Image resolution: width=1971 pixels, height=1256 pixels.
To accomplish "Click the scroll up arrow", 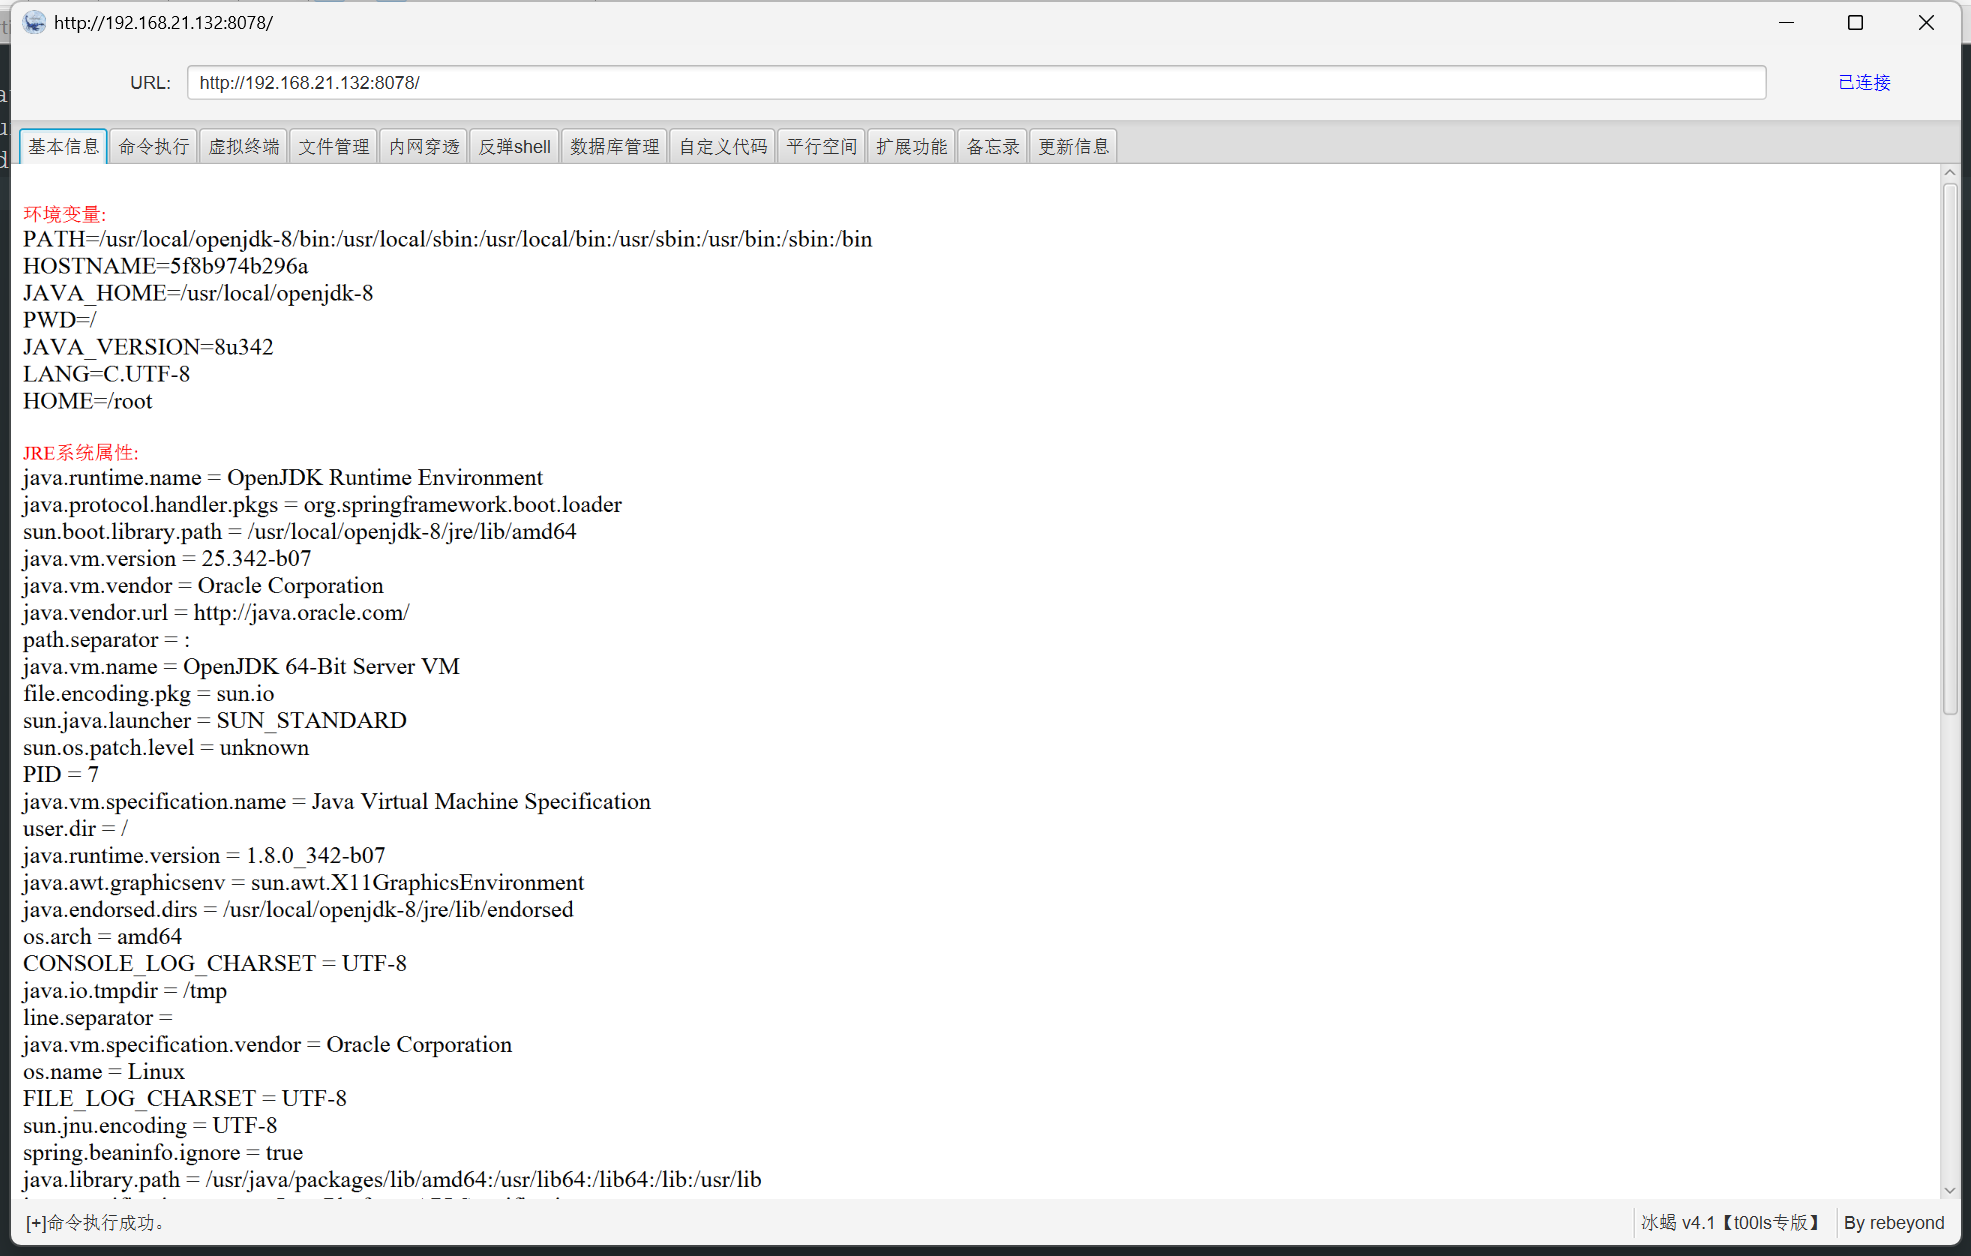I will (x=1949, y=173).
